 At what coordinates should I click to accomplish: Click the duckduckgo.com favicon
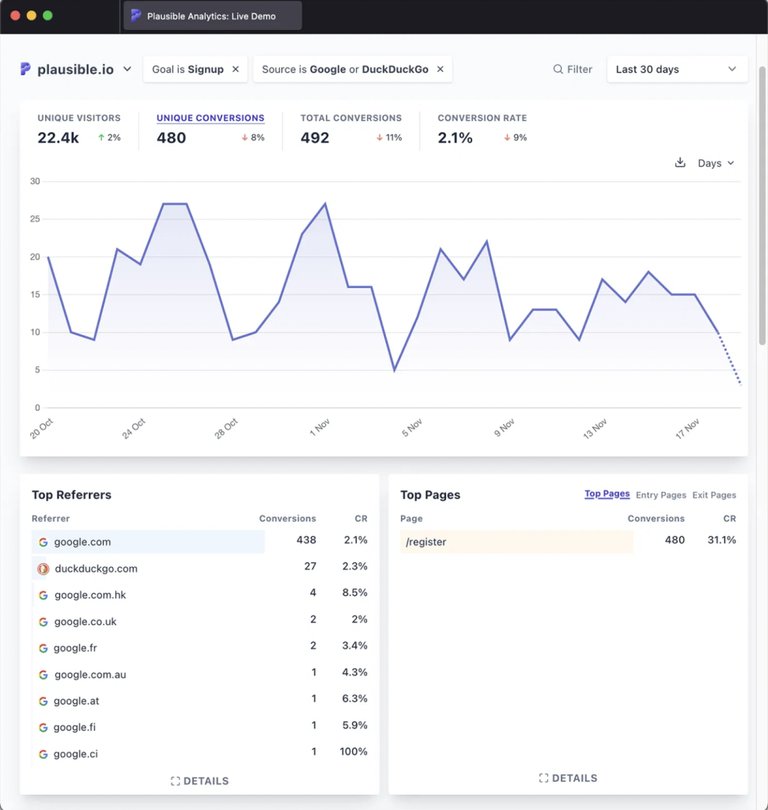pyautogui.click(x=42, y=568)
